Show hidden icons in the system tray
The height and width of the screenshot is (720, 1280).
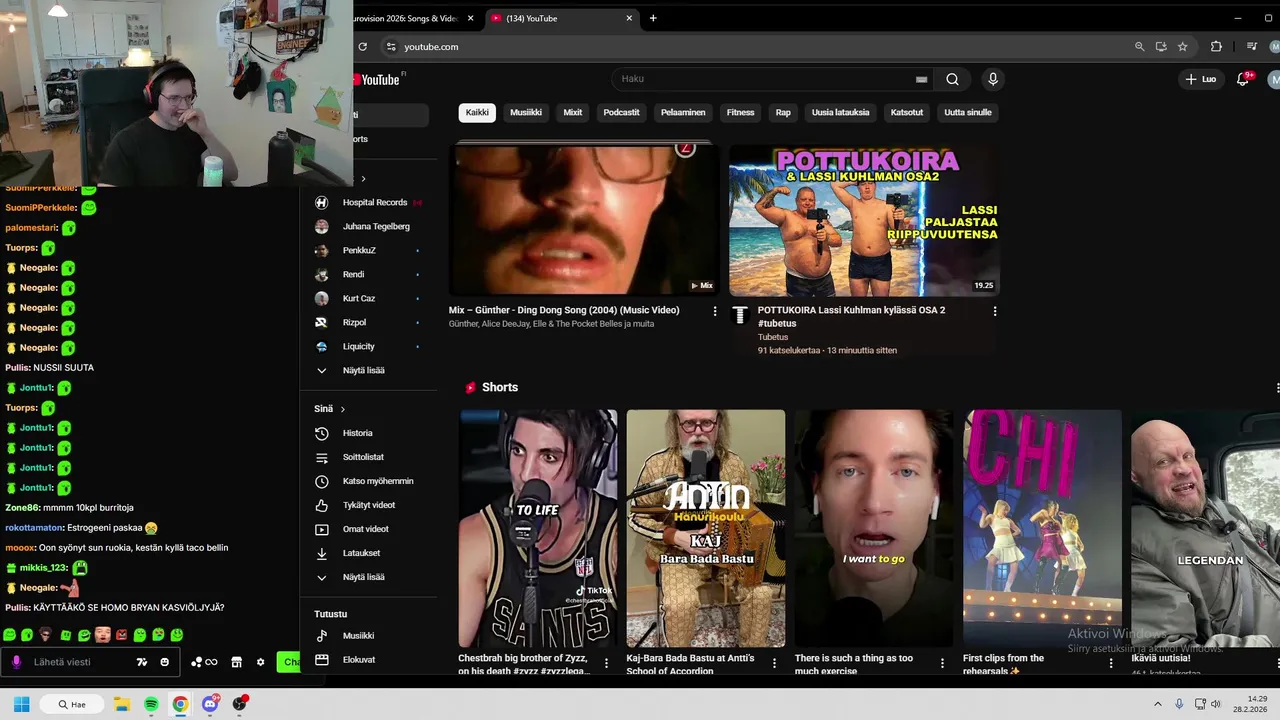point(1158,704)
